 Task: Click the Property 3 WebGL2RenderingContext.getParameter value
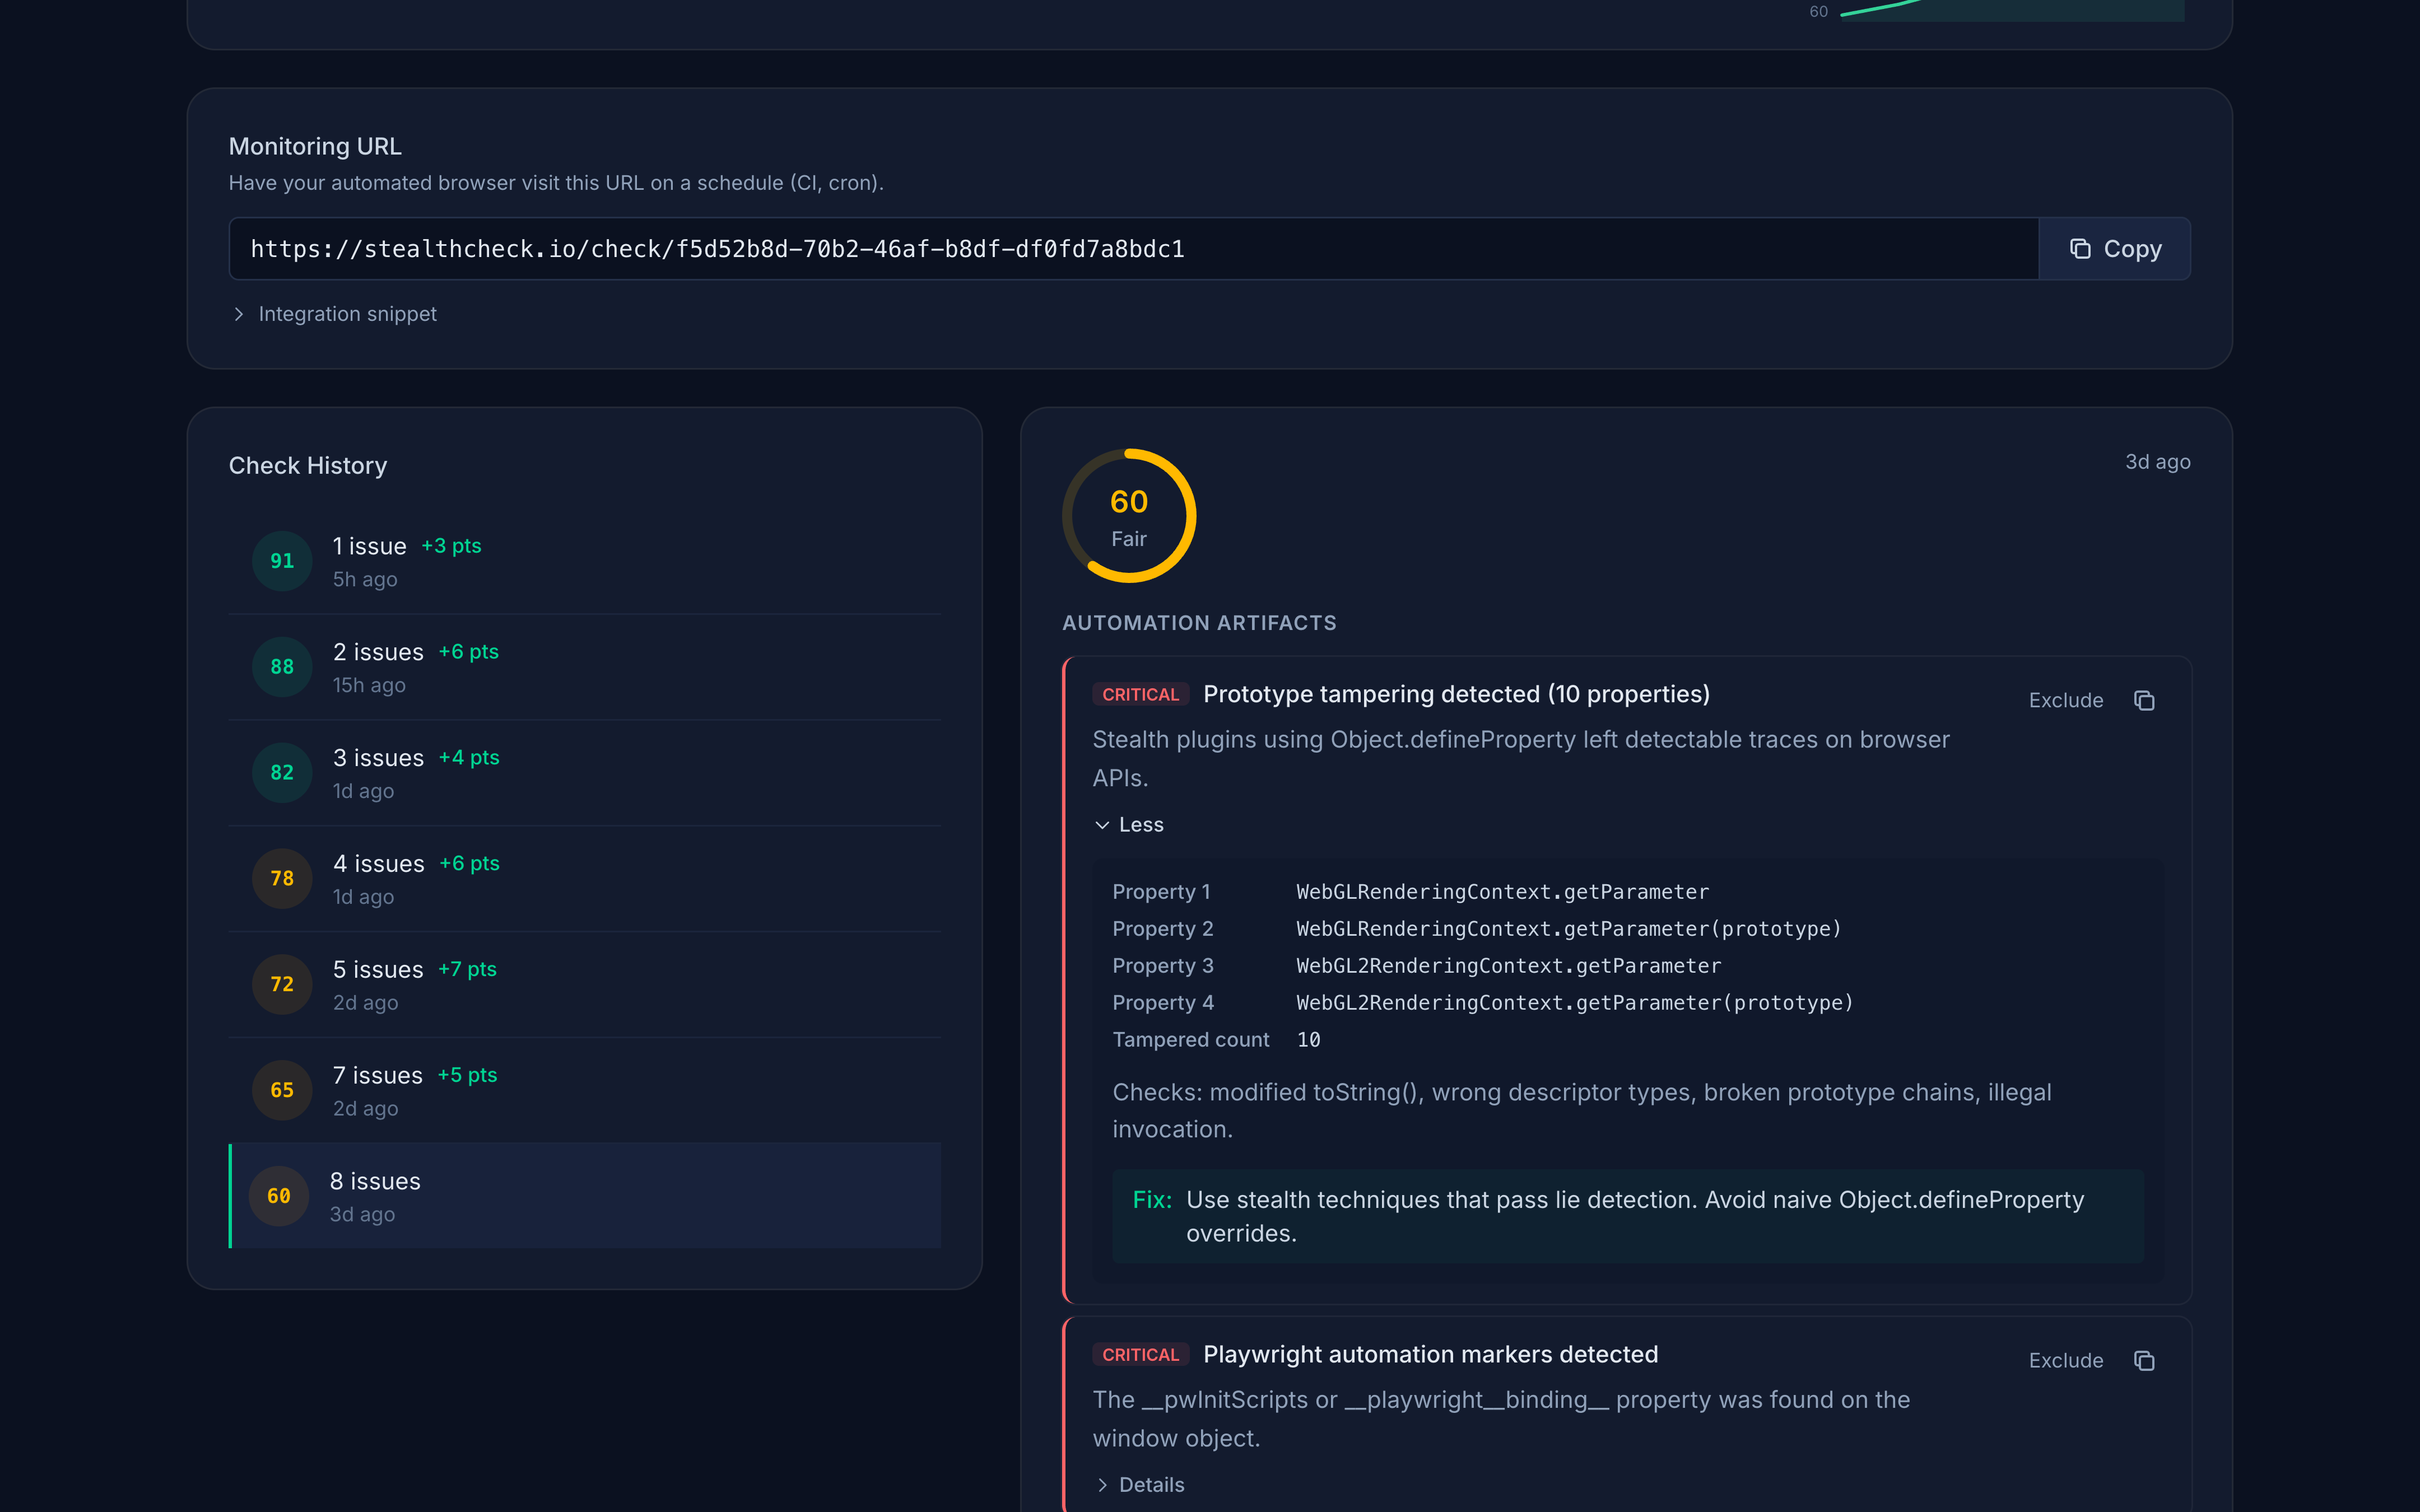point(1508,966)
